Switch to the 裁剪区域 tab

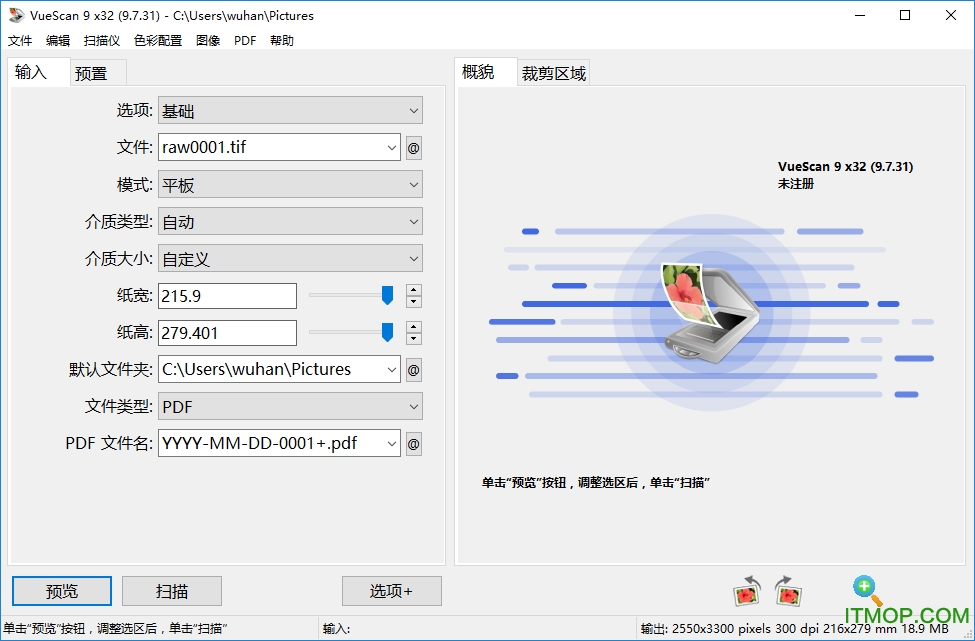coord(553,72)
